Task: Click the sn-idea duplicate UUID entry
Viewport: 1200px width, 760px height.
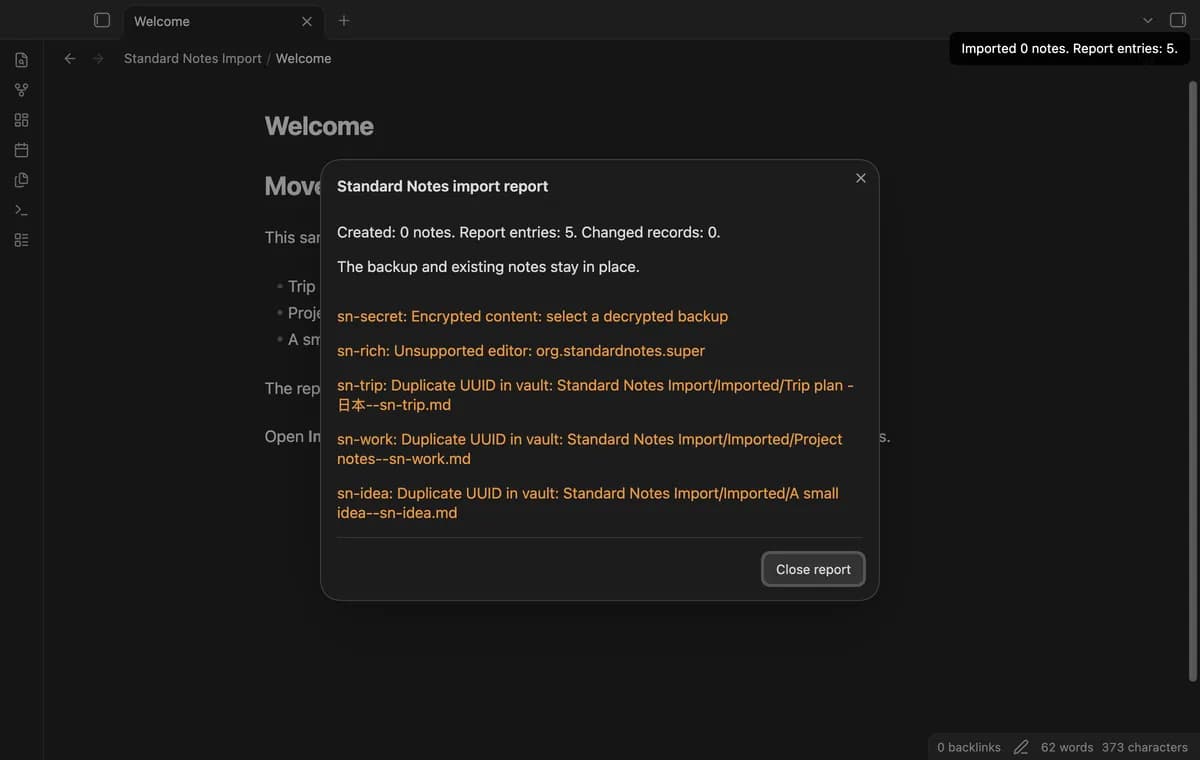Action: click(588, 503)
